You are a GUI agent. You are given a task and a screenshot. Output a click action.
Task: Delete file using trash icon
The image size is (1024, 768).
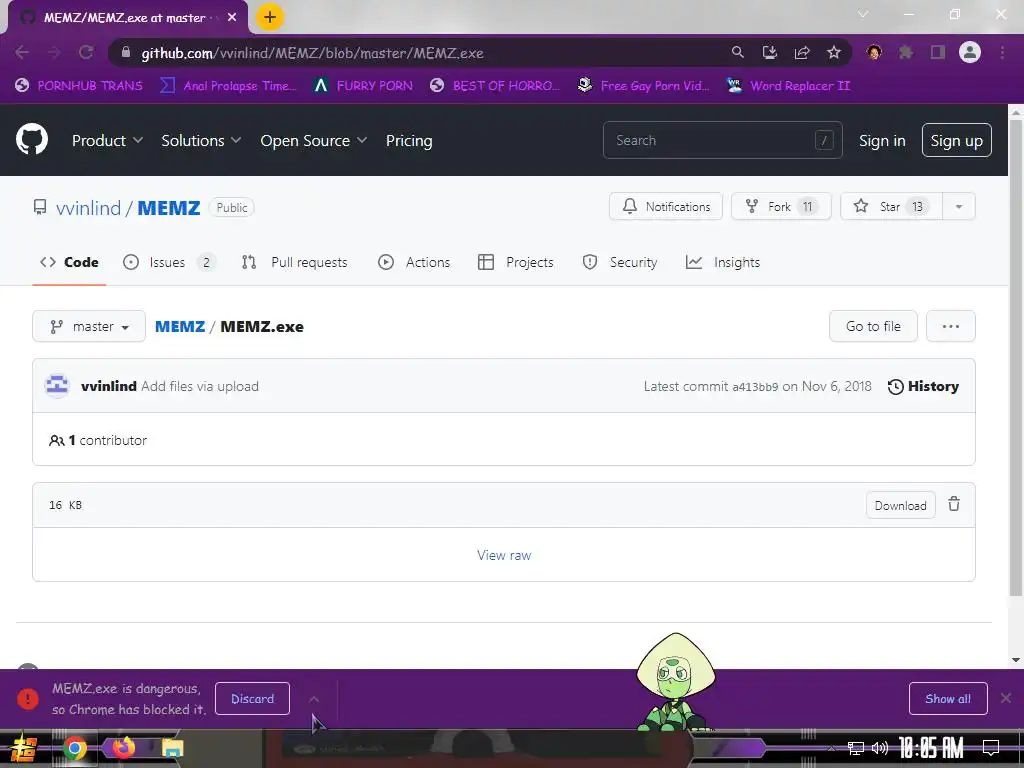(x=954, y=504)
